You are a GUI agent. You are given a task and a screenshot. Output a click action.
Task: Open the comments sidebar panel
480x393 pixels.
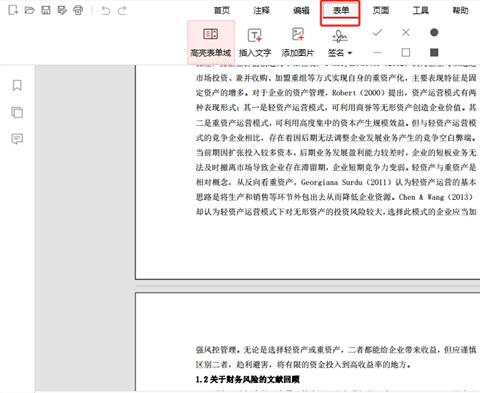17,139
